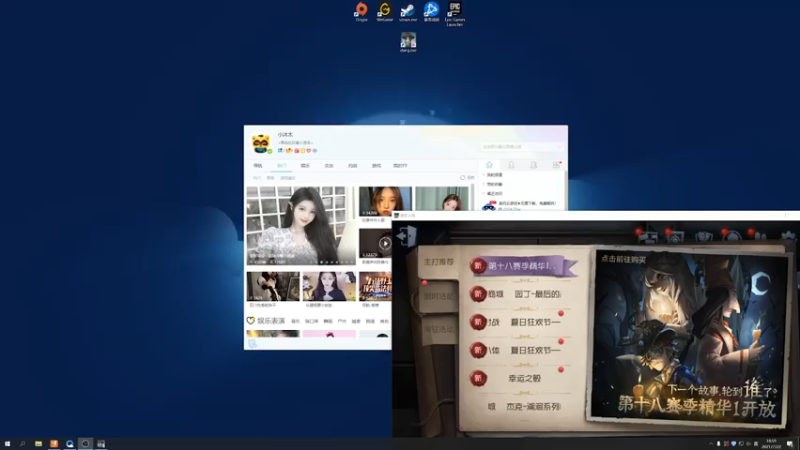Open the contacts icon tab in YY sidebar
800x450 pixels.
511,165
